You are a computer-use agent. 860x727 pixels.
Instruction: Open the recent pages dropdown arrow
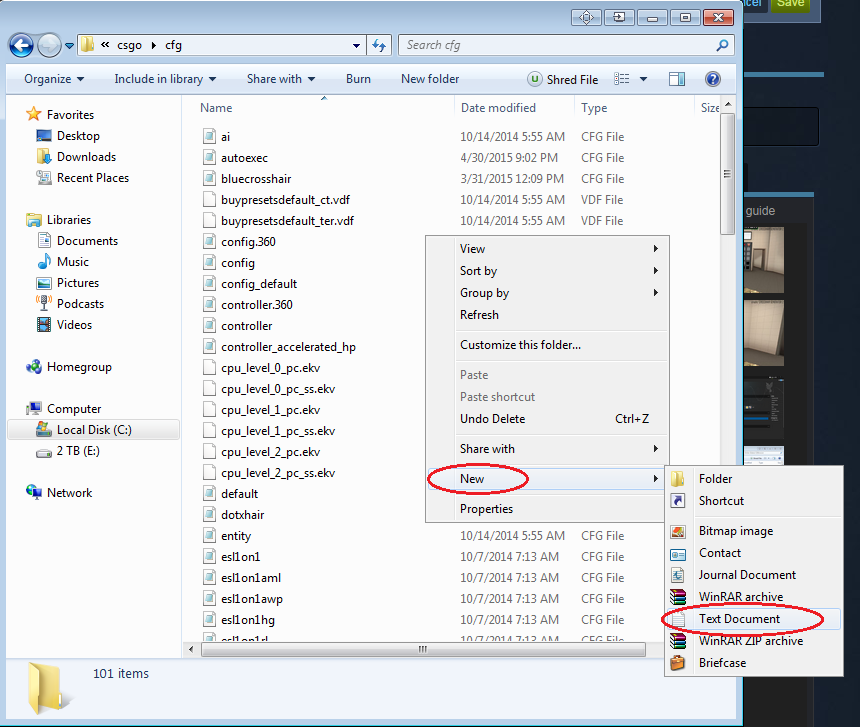[x=69, y=46]
